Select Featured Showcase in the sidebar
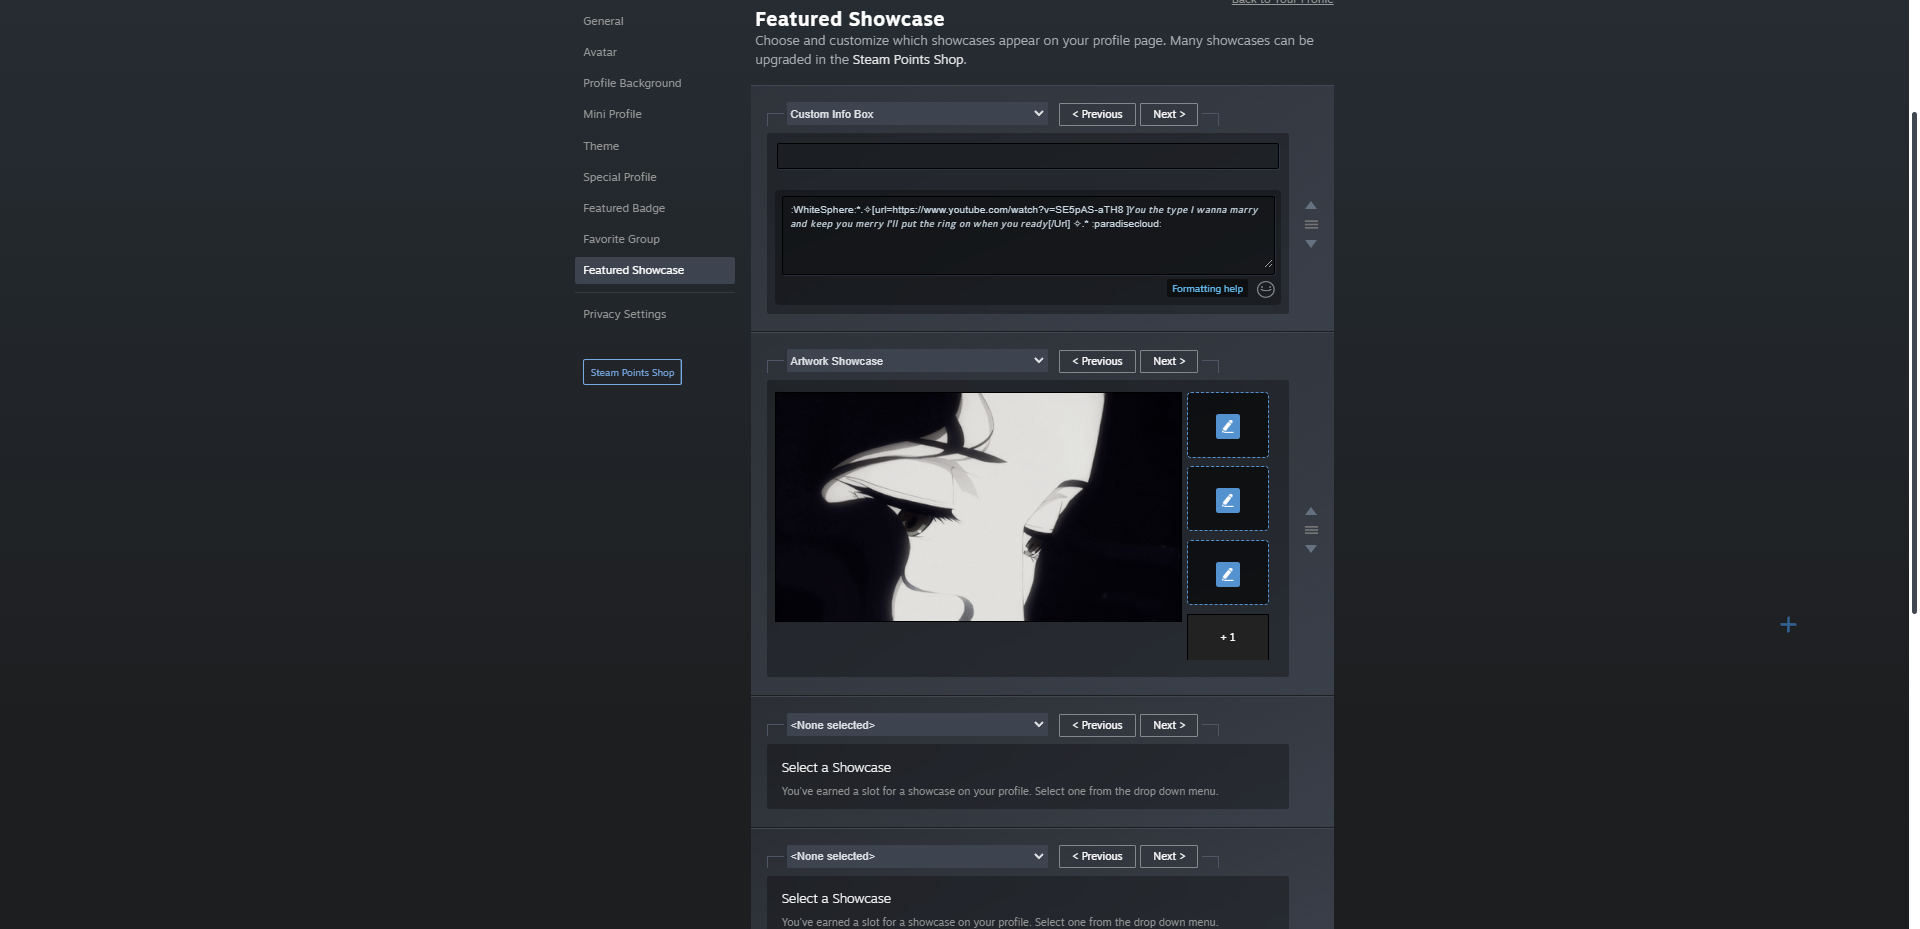 pyautogui.click(x=654, y=270)
